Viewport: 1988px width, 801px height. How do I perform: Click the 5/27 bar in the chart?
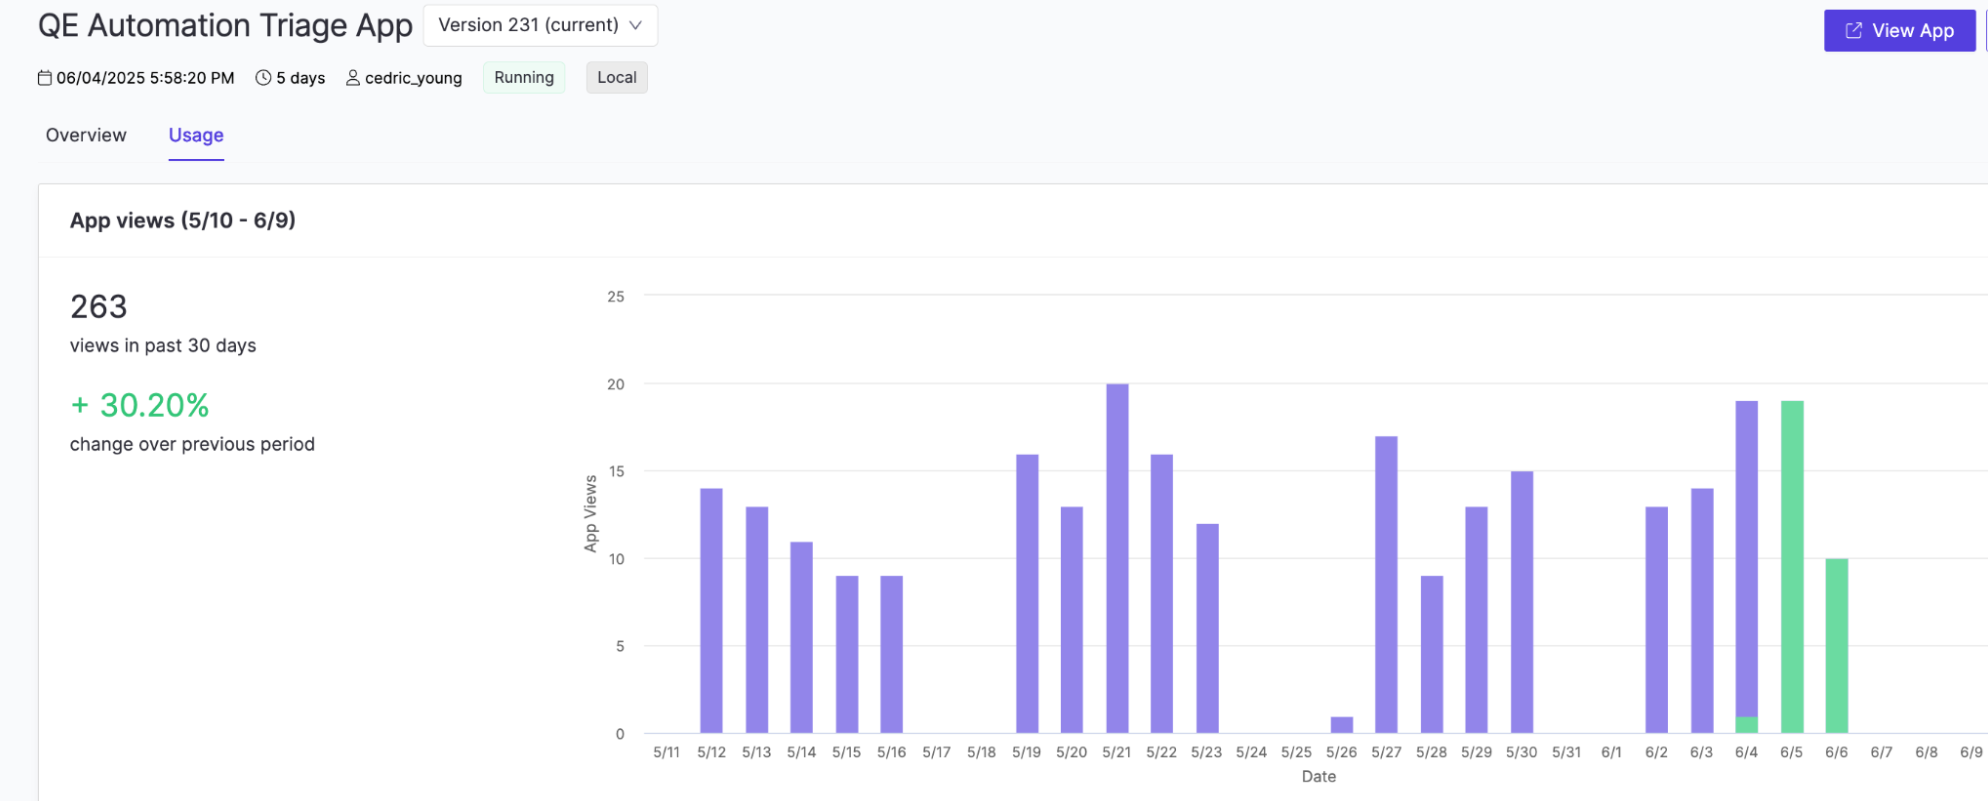[x=1386, y=585]
